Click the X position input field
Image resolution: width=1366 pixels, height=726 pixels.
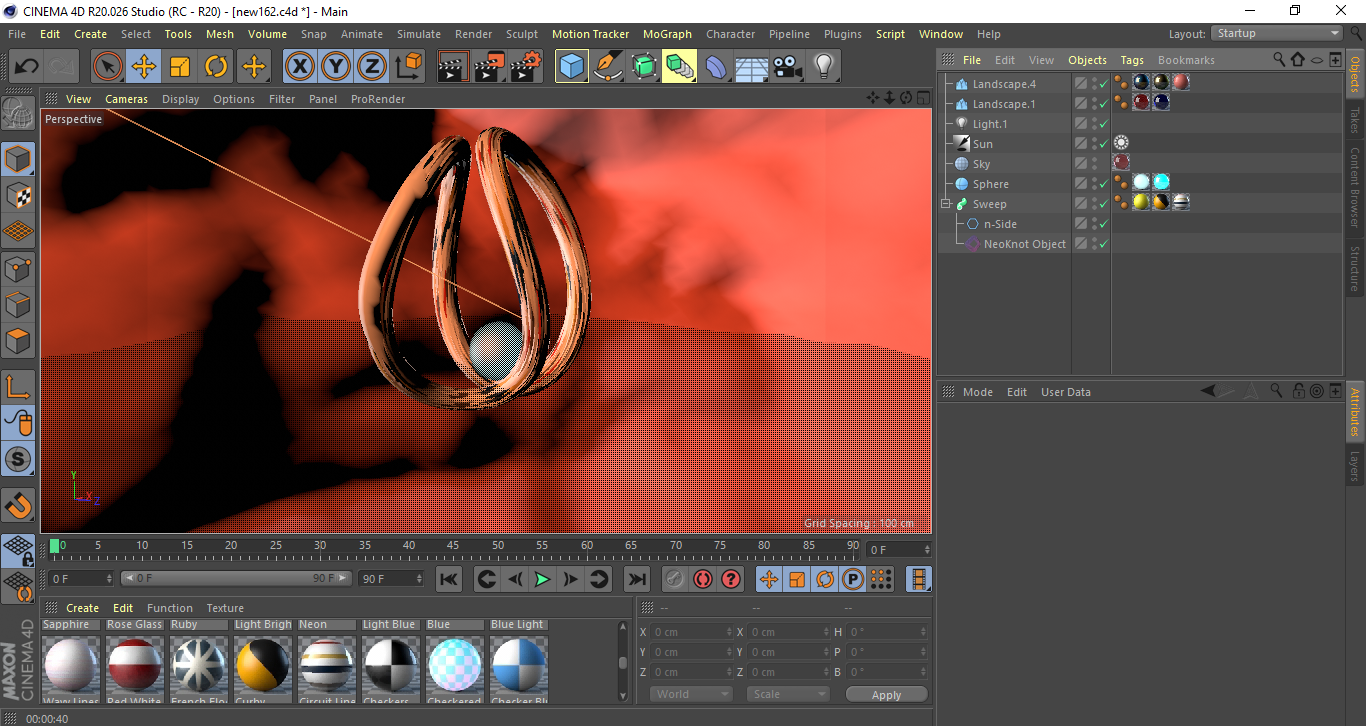(693, 632)
